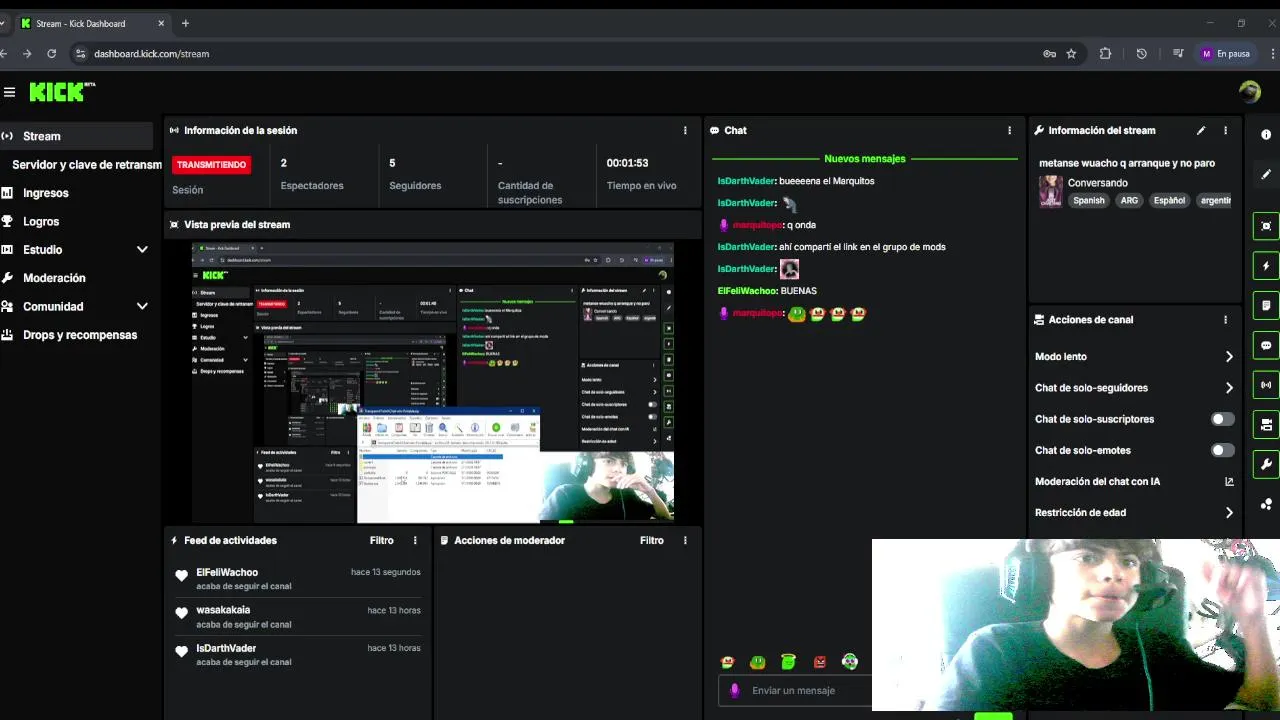Open Acciones de moderador three-dot menu
The width and height of the screenshot is (1280, 720).
685,540
